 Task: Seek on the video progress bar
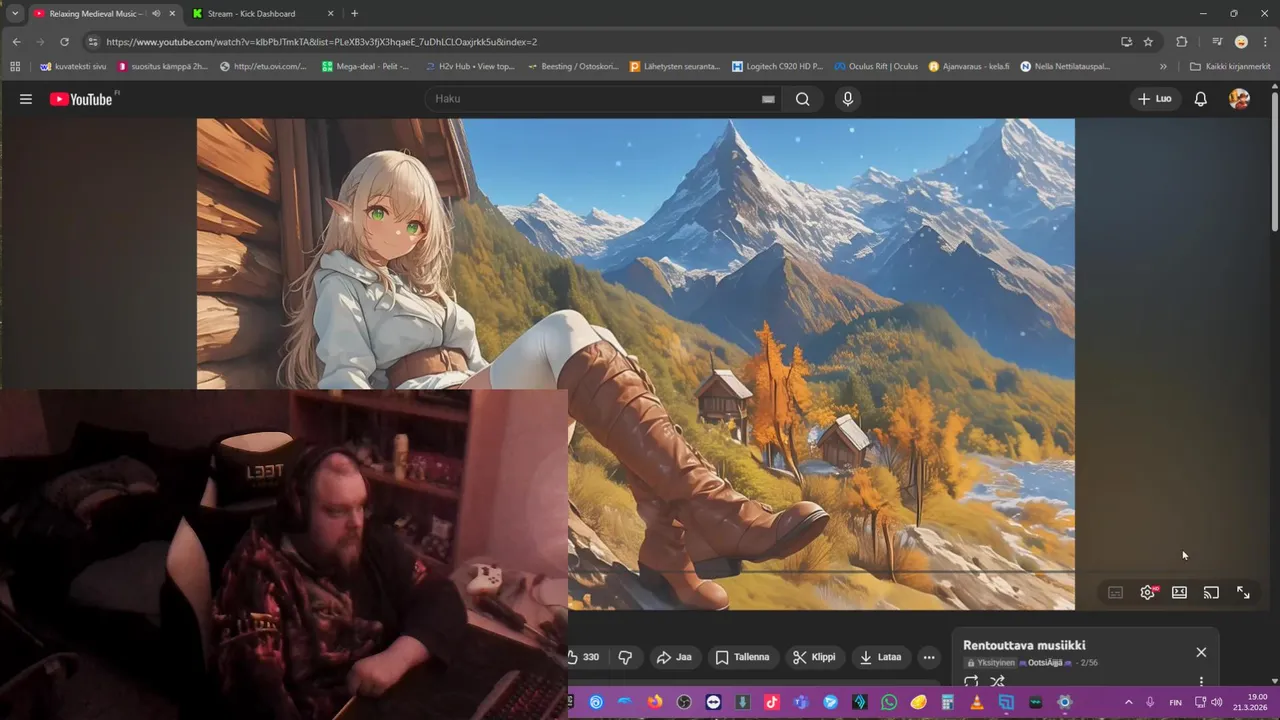[821, 571]
